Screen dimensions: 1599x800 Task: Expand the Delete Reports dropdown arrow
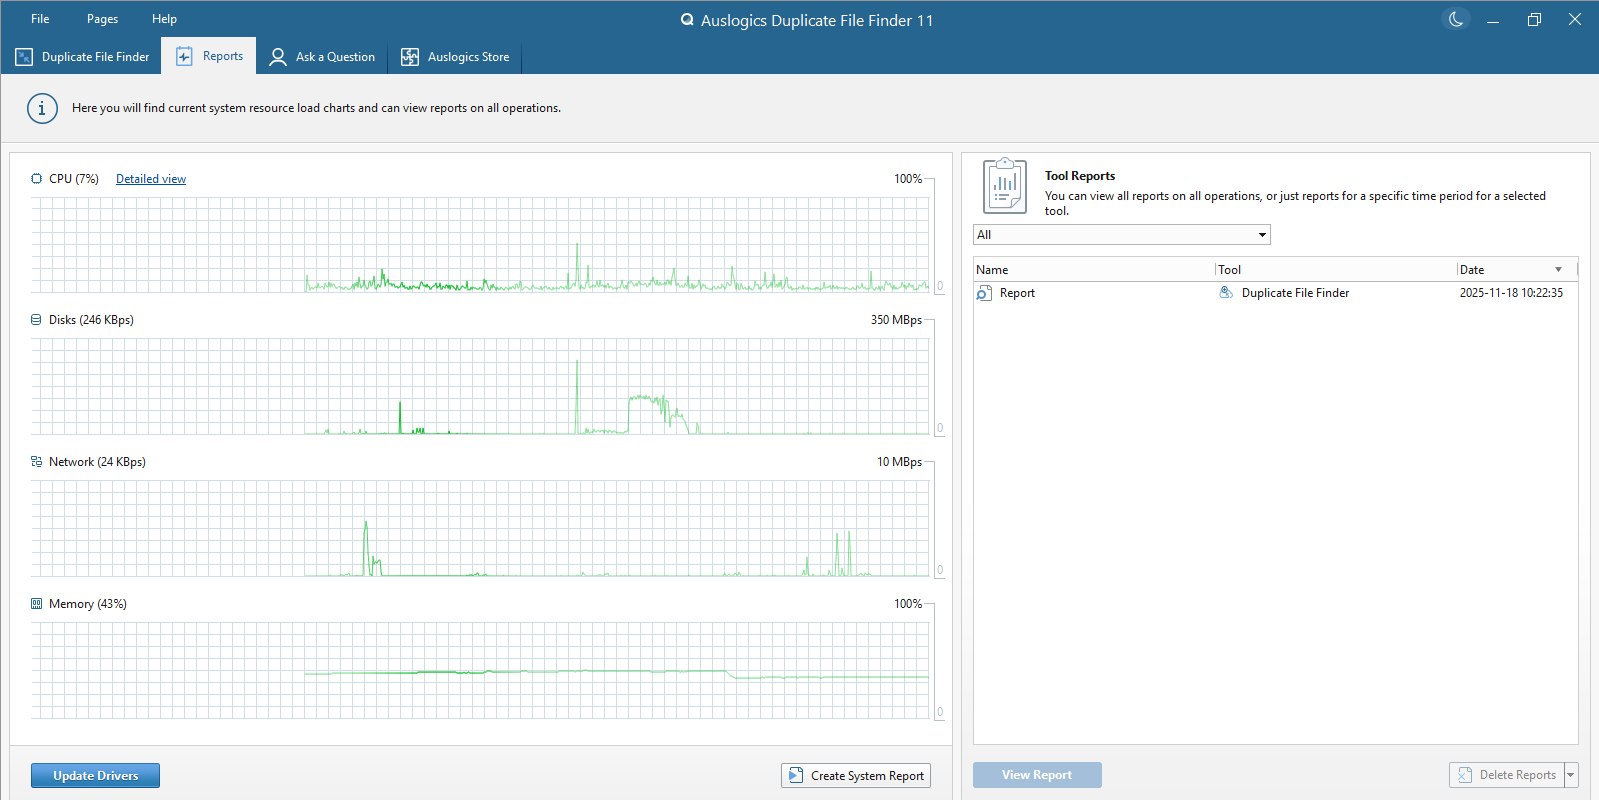[x=1570, y=775]
